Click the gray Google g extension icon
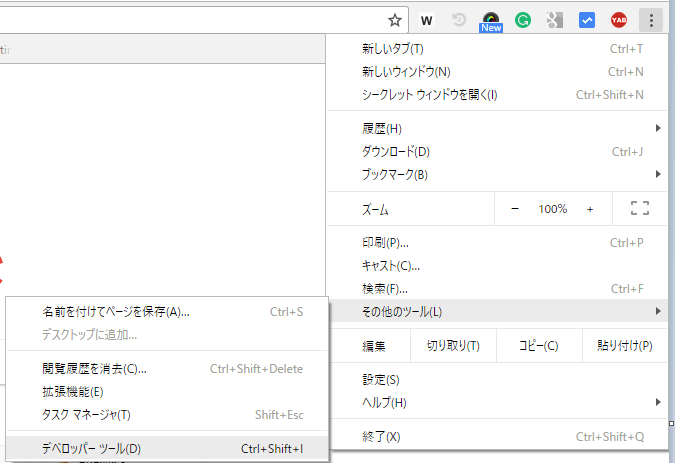Viewport: 676px width, 463px height. [x=554, y=19]
